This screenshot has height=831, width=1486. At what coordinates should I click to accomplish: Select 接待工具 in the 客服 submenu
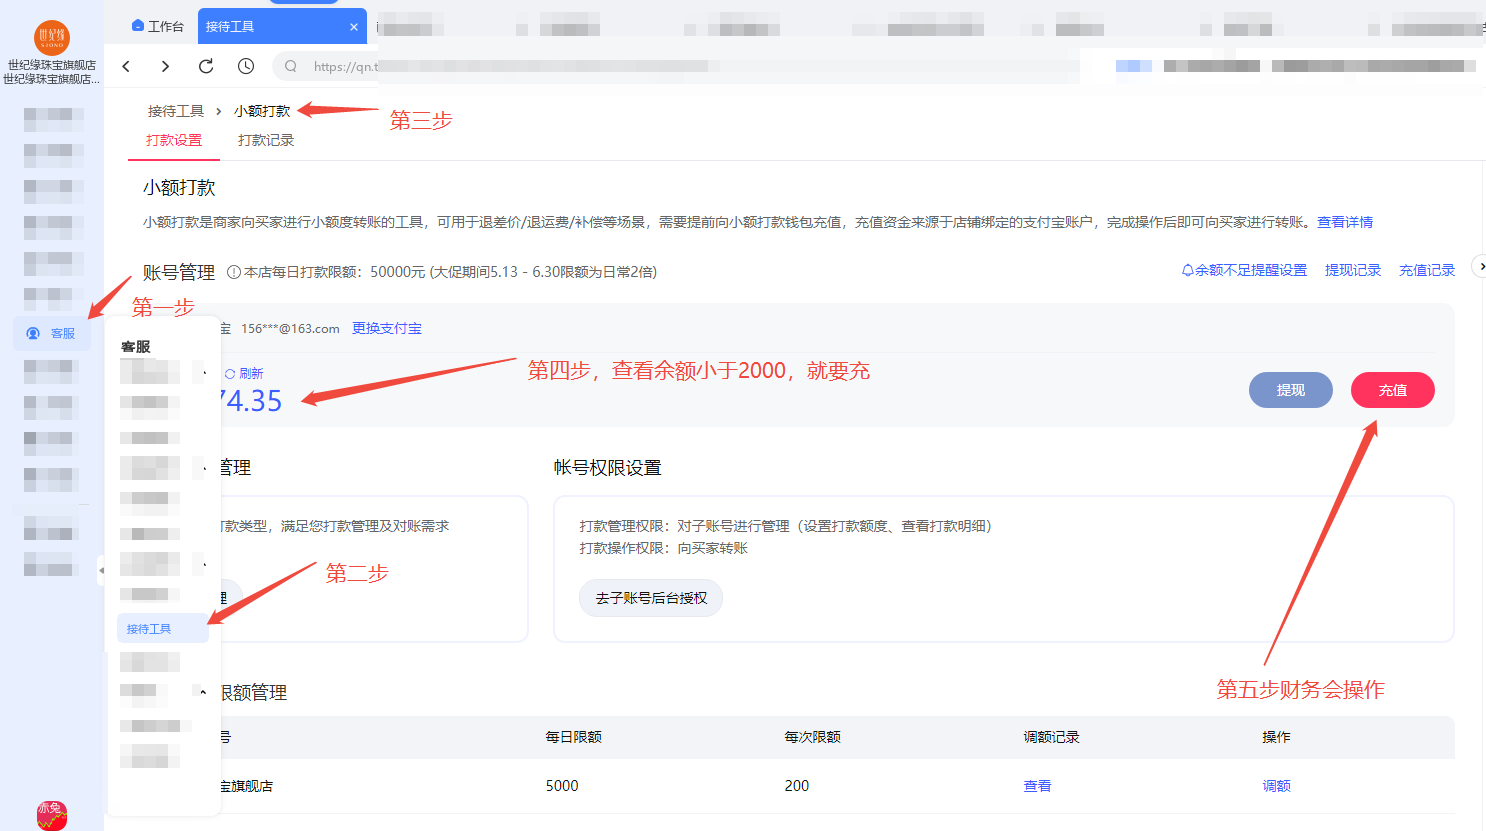click(x=149, y=629)
